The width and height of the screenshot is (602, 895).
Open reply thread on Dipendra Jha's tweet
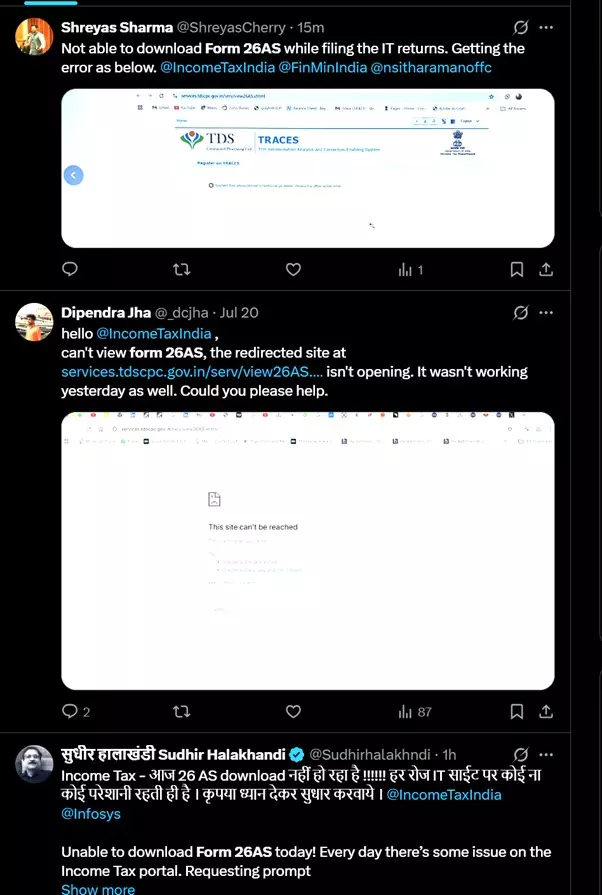tap(75, 711)
